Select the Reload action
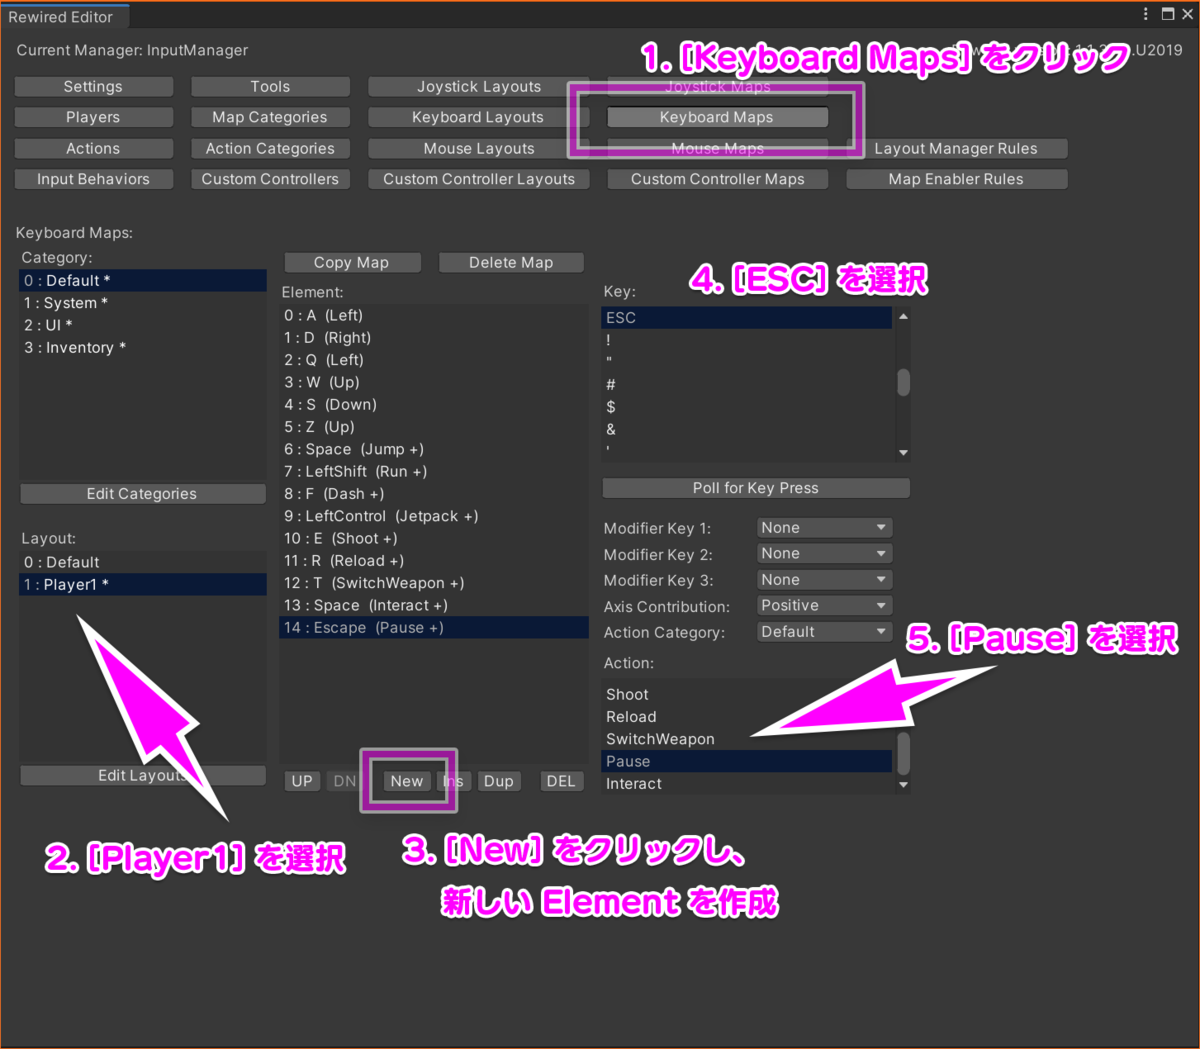 pyautogui.click(x=746, y=717)
